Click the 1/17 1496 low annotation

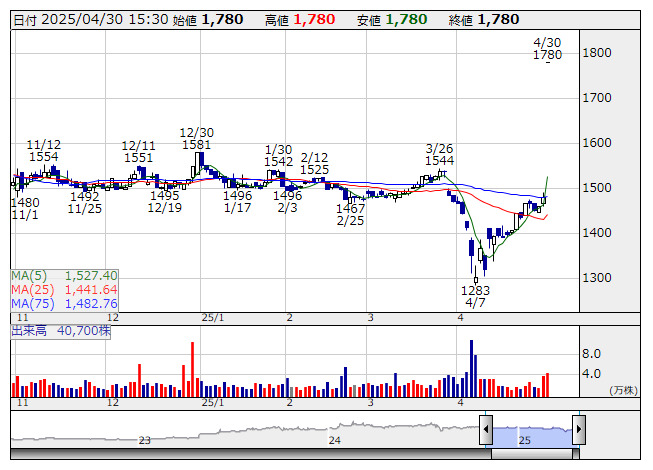pos(237,201)
